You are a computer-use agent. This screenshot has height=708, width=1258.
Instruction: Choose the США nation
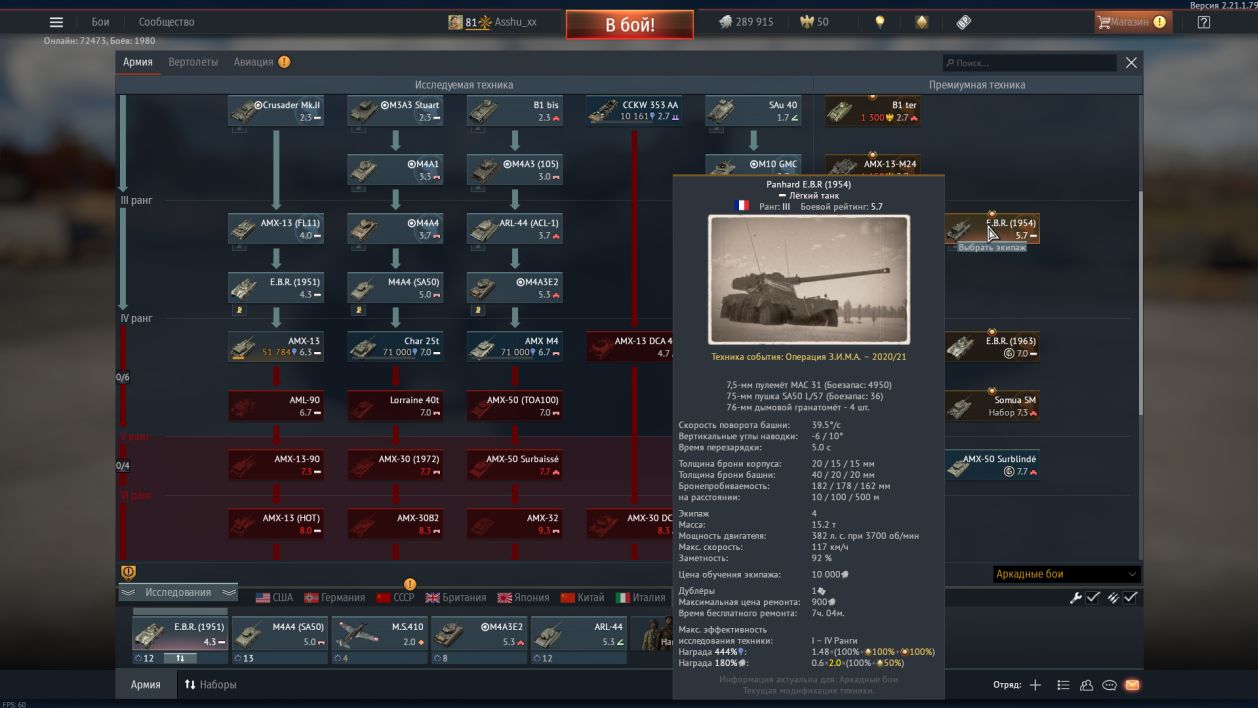tap(274, 598)
